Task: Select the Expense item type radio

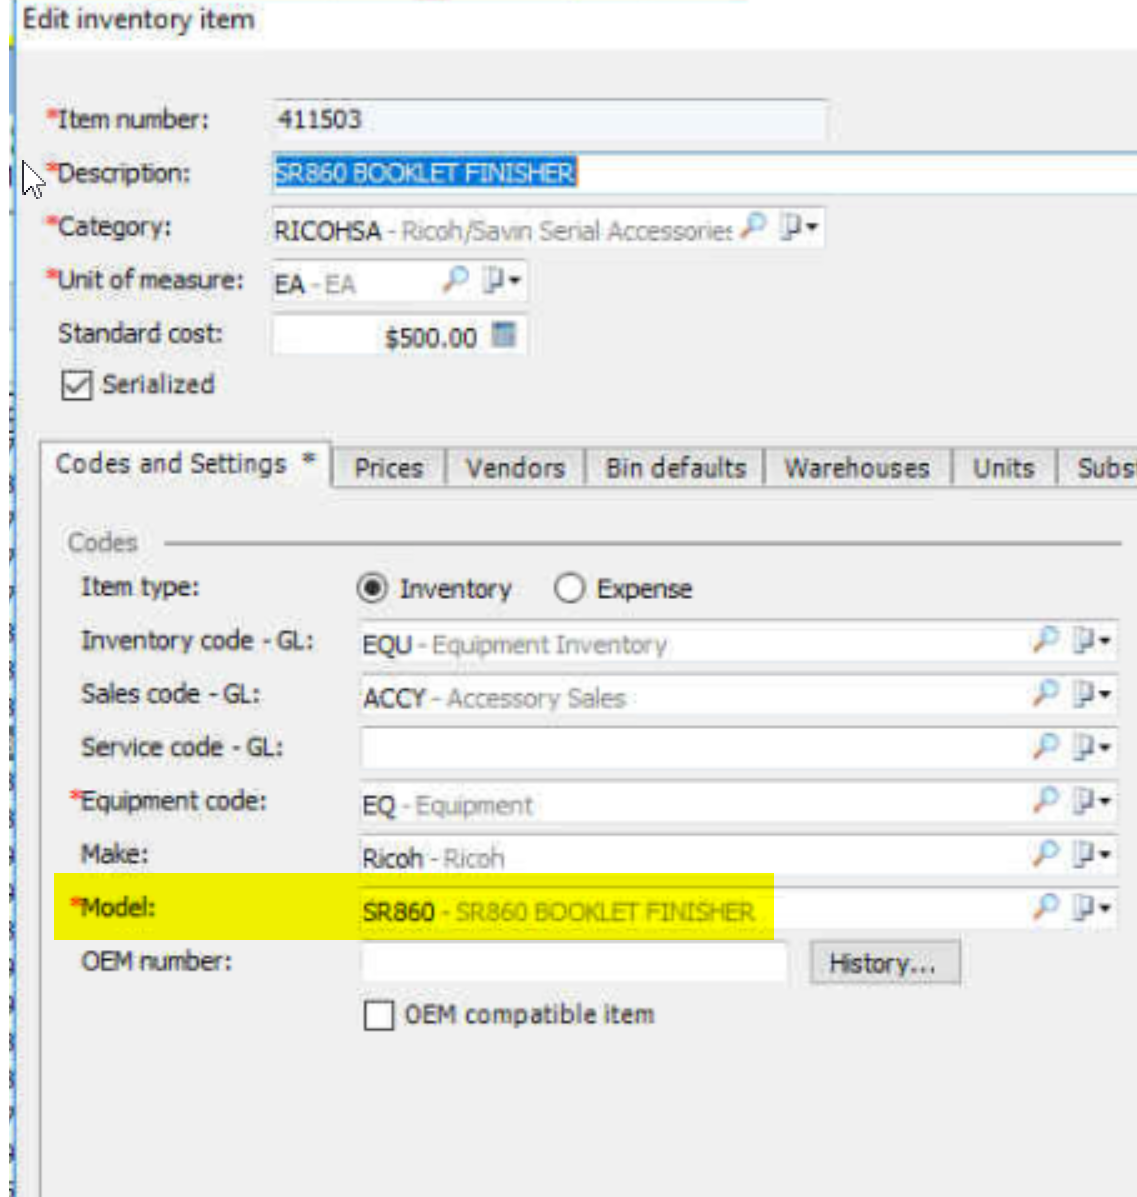Action: (x=569, y=589)
